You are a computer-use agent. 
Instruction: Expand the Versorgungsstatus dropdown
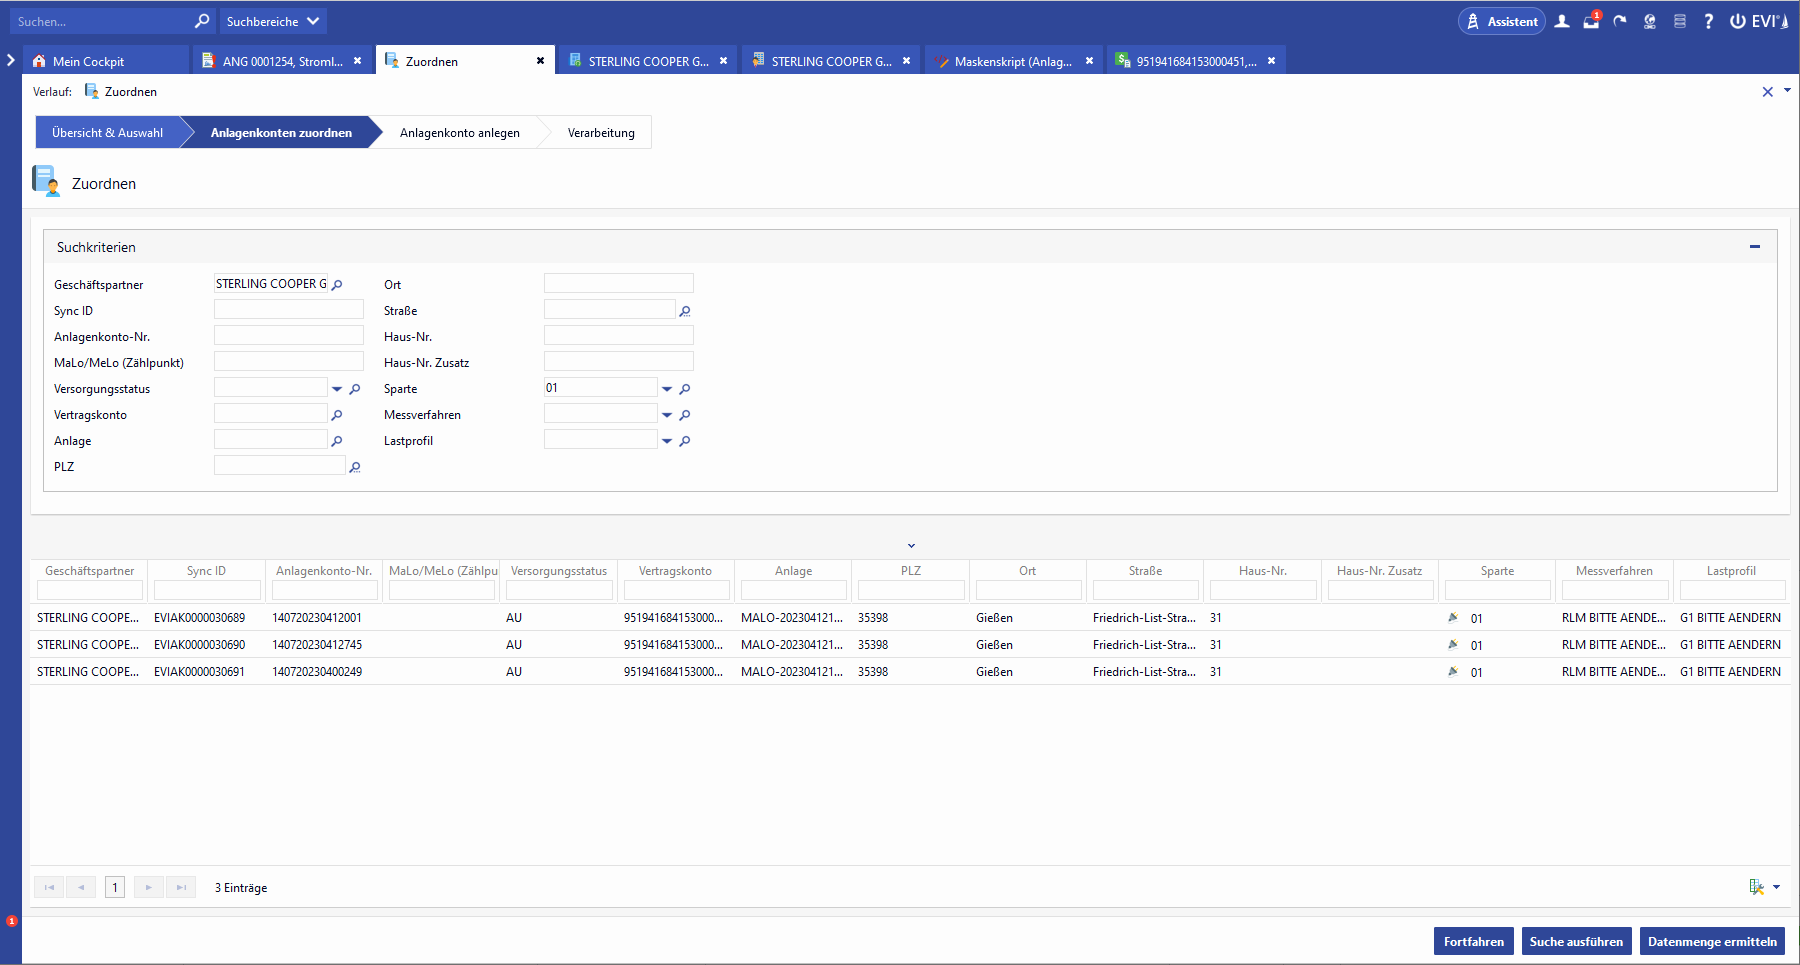pos(337,389)
